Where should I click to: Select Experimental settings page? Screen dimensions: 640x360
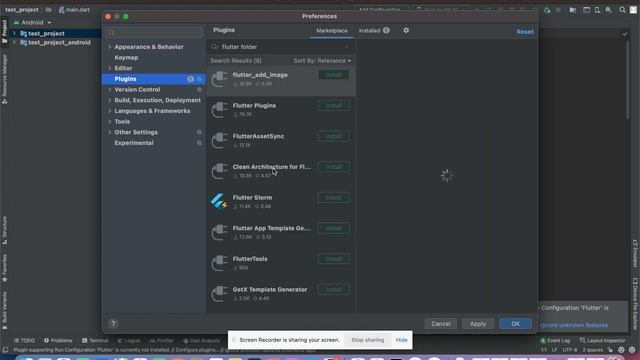tap(134, 143)
